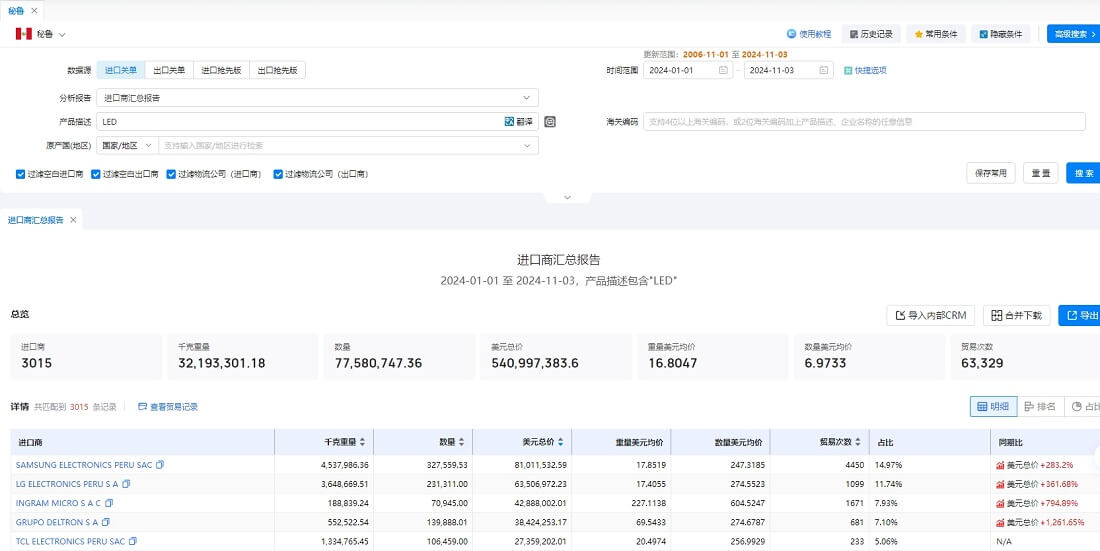Open GRUPO DELTRON S A importer link
Image resolution: width=1100 pixels, height=551 pixels.
(x=57, y=522)
